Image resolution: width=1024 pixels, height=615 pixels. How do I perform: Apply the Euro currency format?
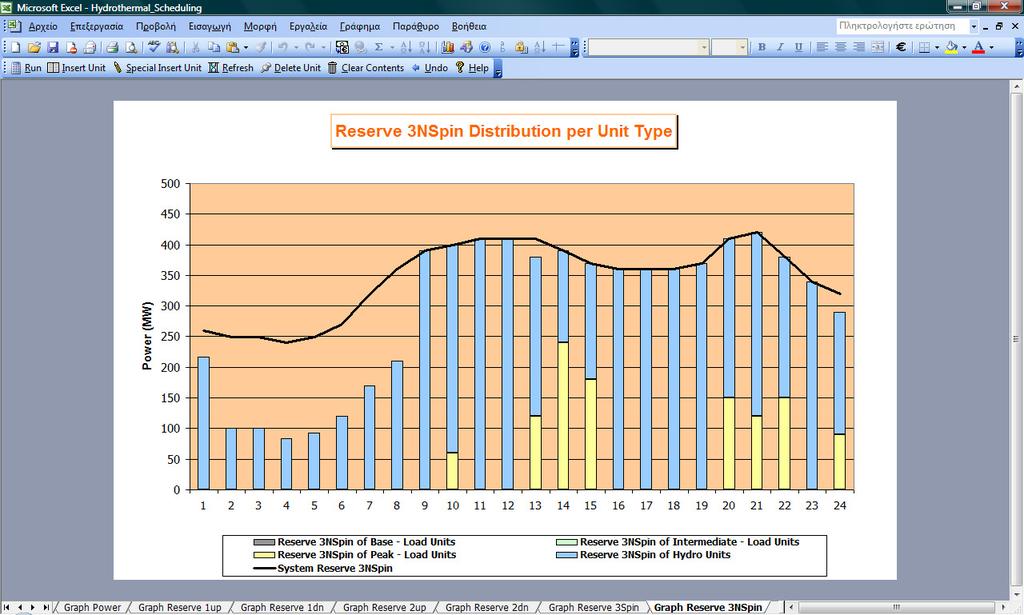901,47
